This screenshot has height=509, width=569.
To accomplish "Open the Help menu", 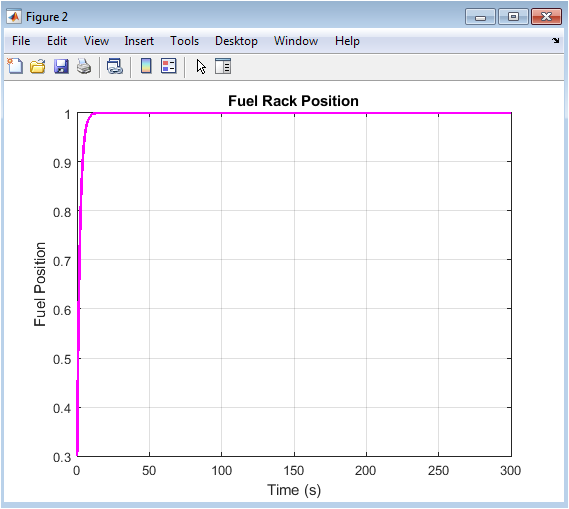I will 347,41.
